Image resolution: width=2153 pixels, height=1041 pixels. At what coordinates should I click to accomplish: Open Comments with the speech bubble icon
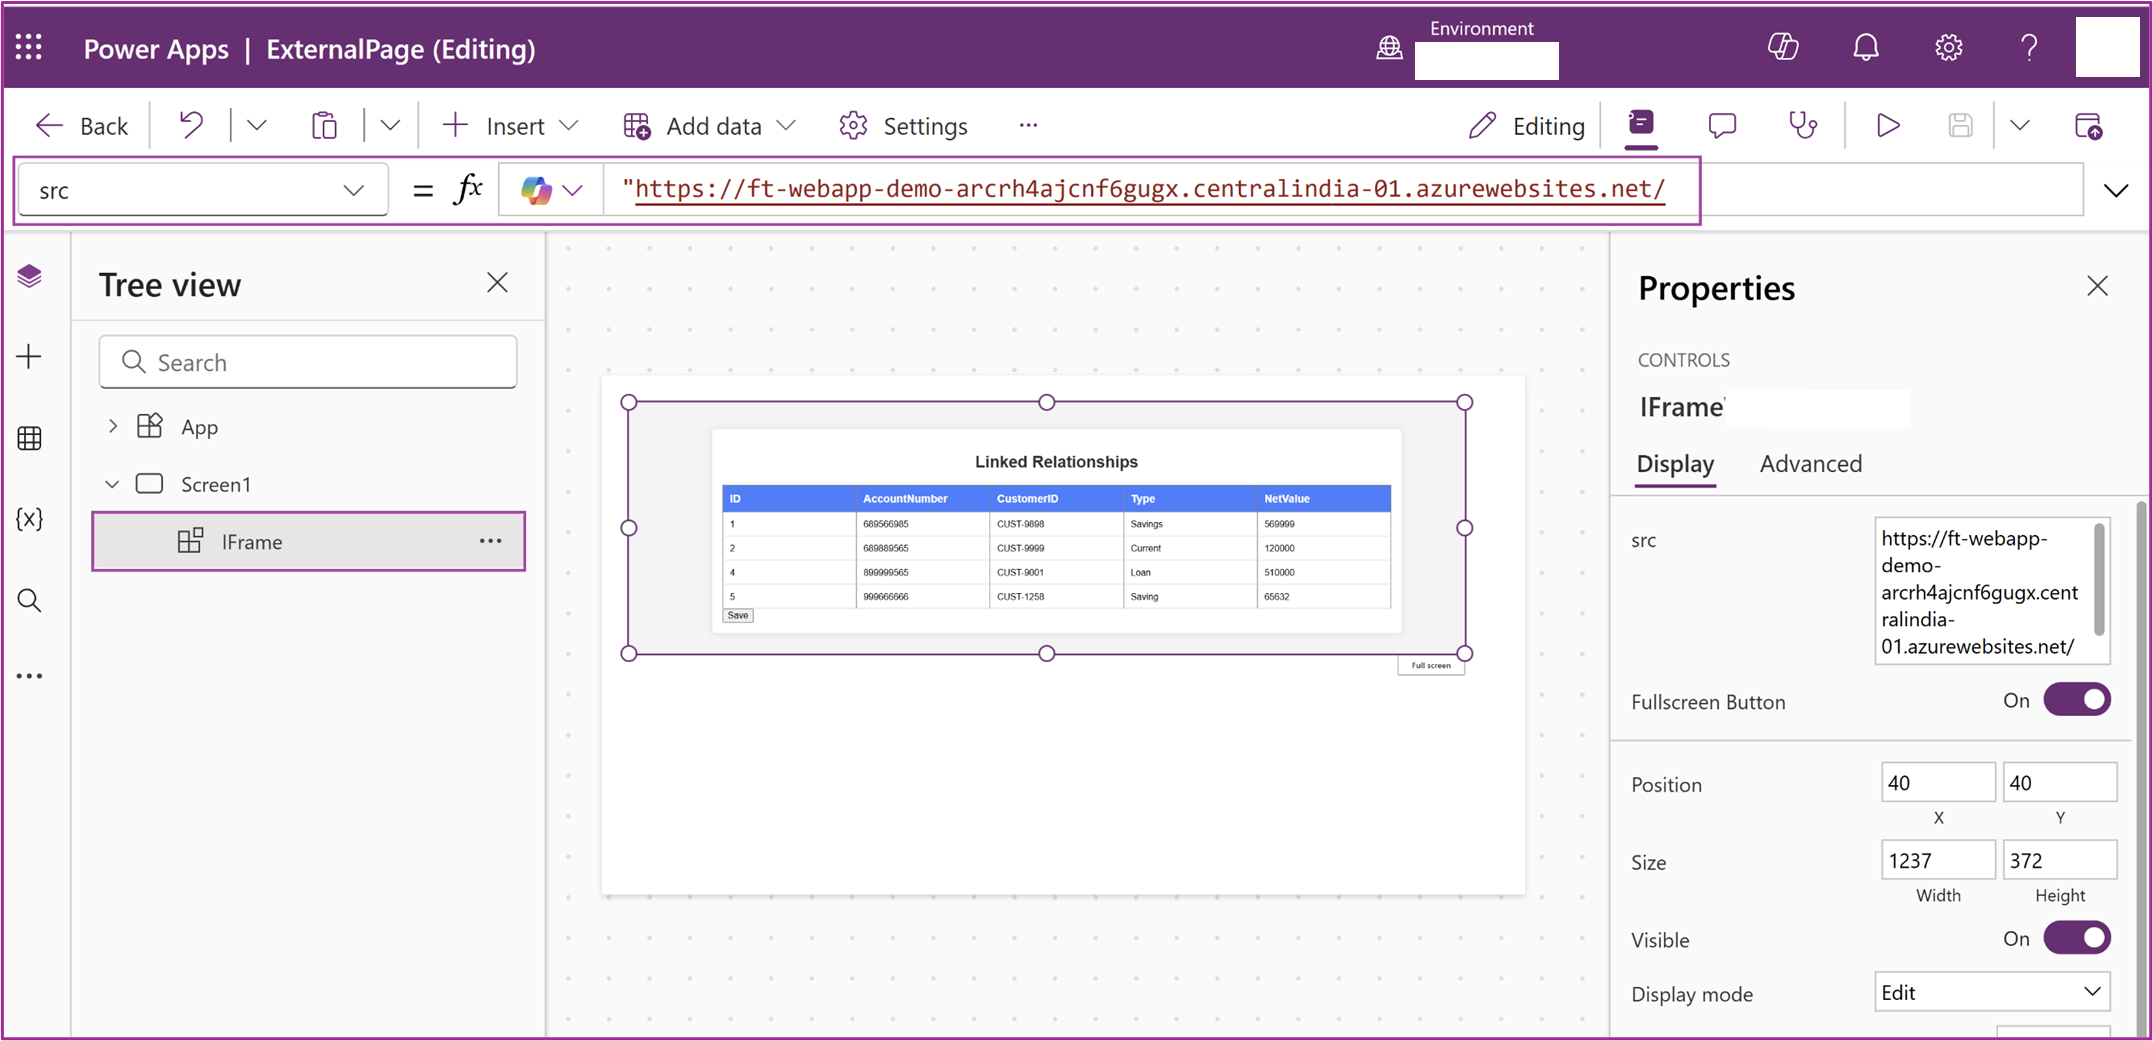click(1722, 125)
